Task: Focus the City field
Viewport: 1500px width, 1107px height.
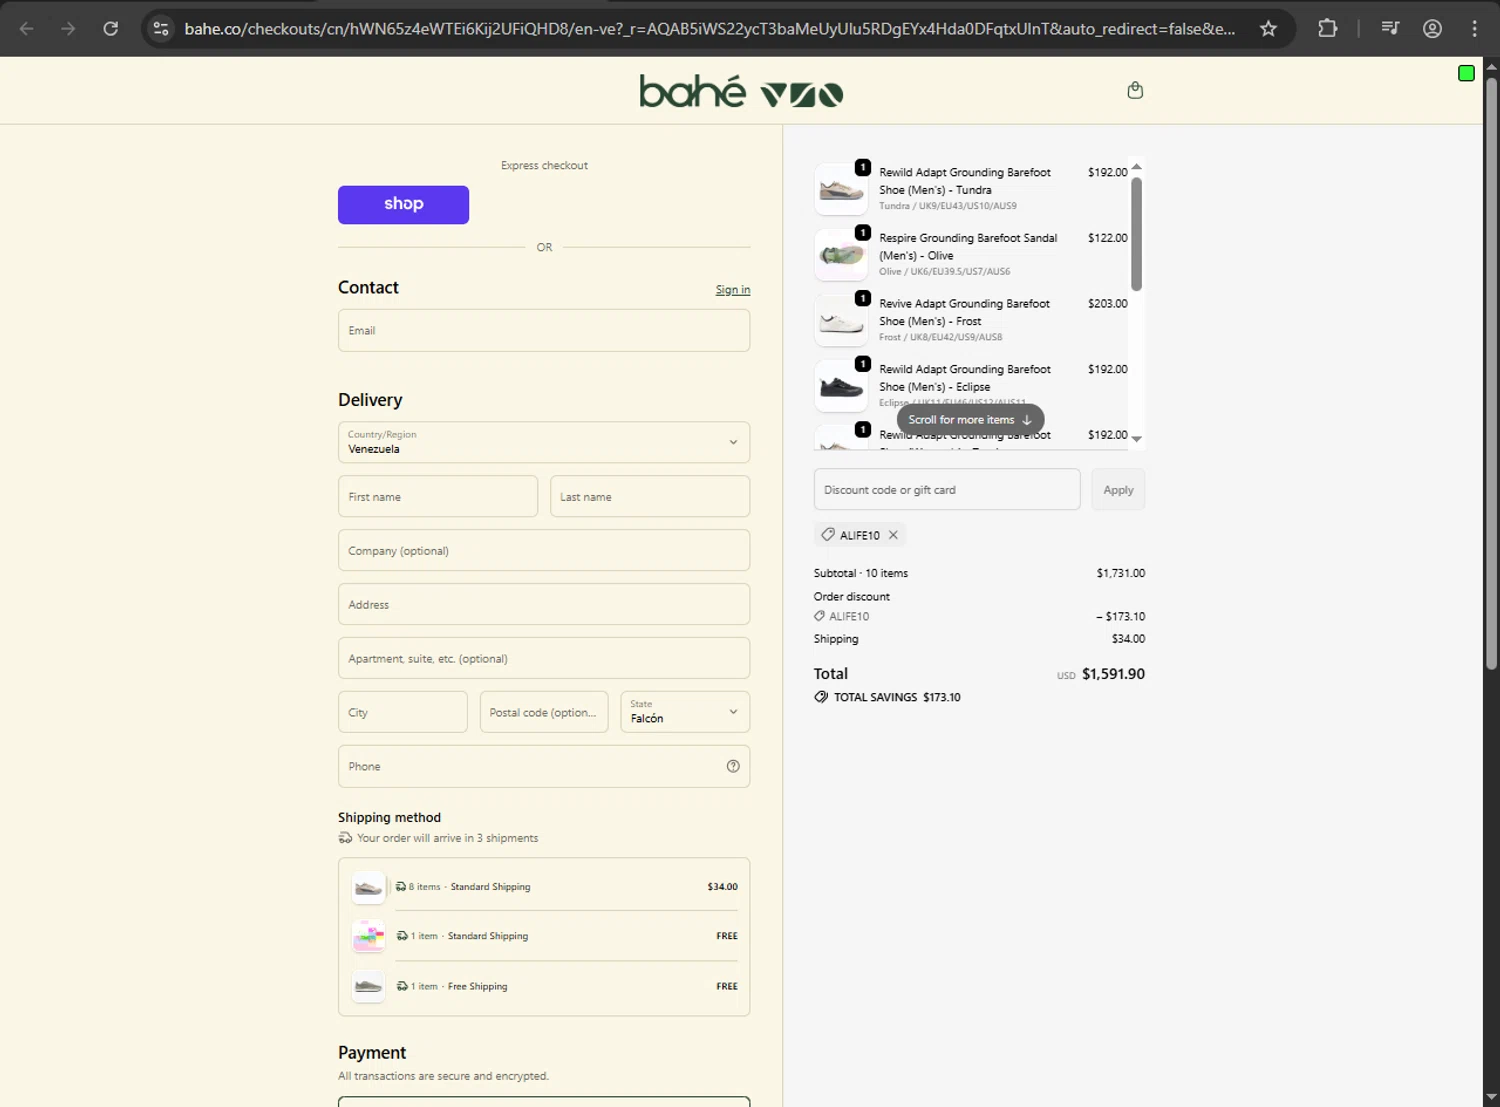Action: click(402, 712)
